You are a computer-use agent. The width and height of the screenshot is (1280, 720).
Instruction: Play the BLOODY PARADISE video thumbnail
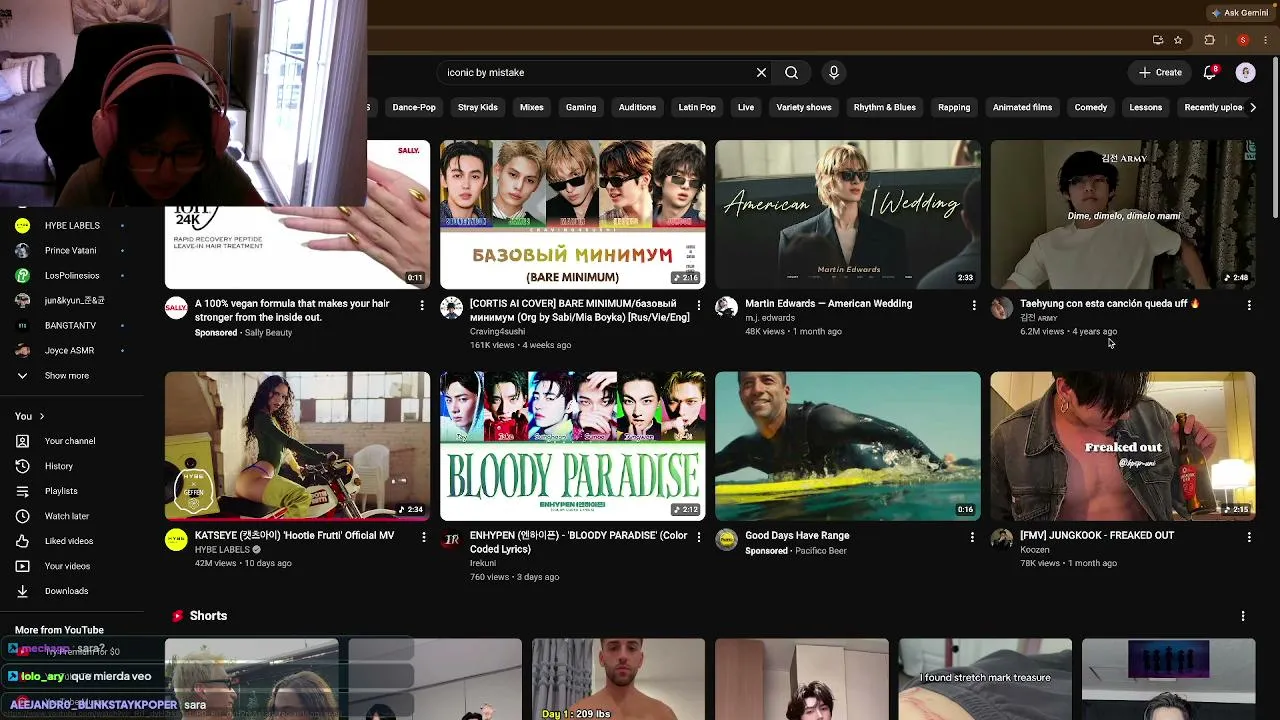click(573, 446)
